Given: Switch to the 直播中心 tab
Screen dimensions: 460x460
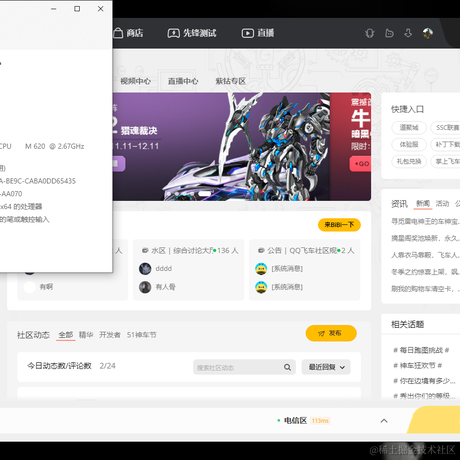Looking at the screenshot, I should coord(183,81).
